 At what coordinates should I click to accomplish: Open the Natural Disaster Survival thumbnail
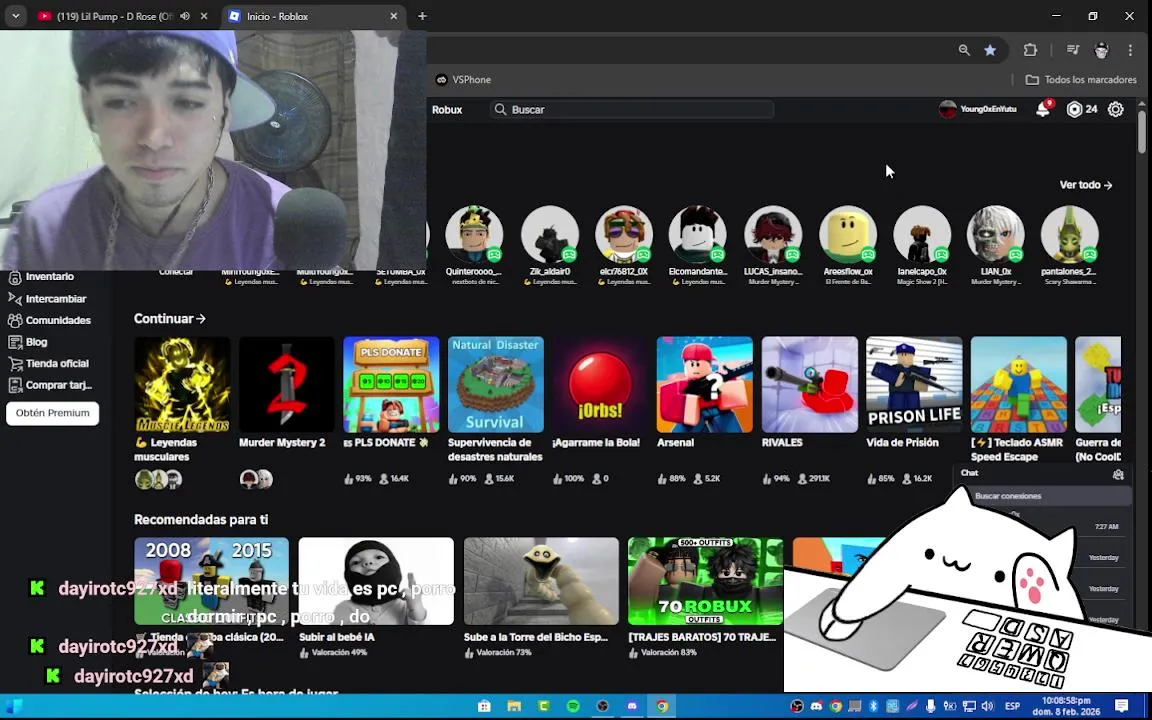496,384
